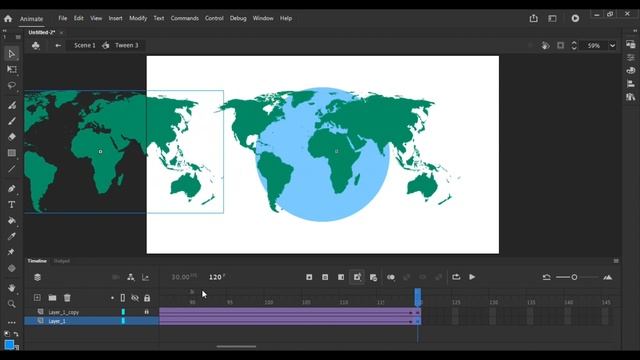
Task: Open the File menu
Action: pos(62,18)
